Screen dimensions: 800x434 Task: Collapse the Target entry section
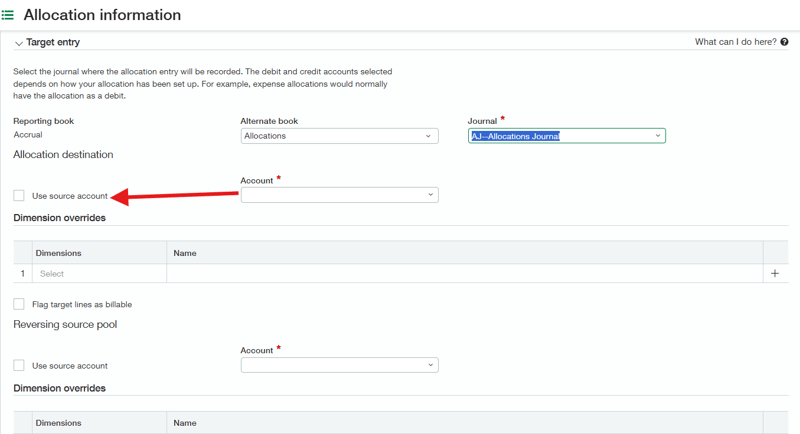[x=18, y=43]
